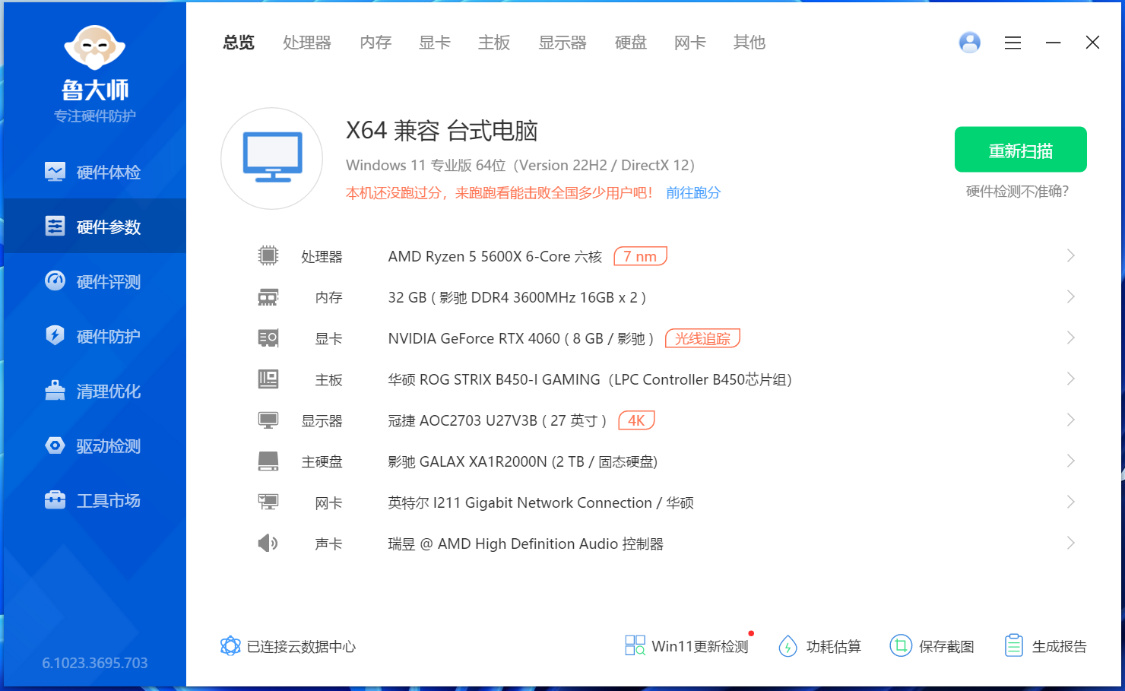The width and height of the screenshot is (1125, 691).
Task: Click 影驰 GALAX XA1R2000N text
Action: coord(522,461)
